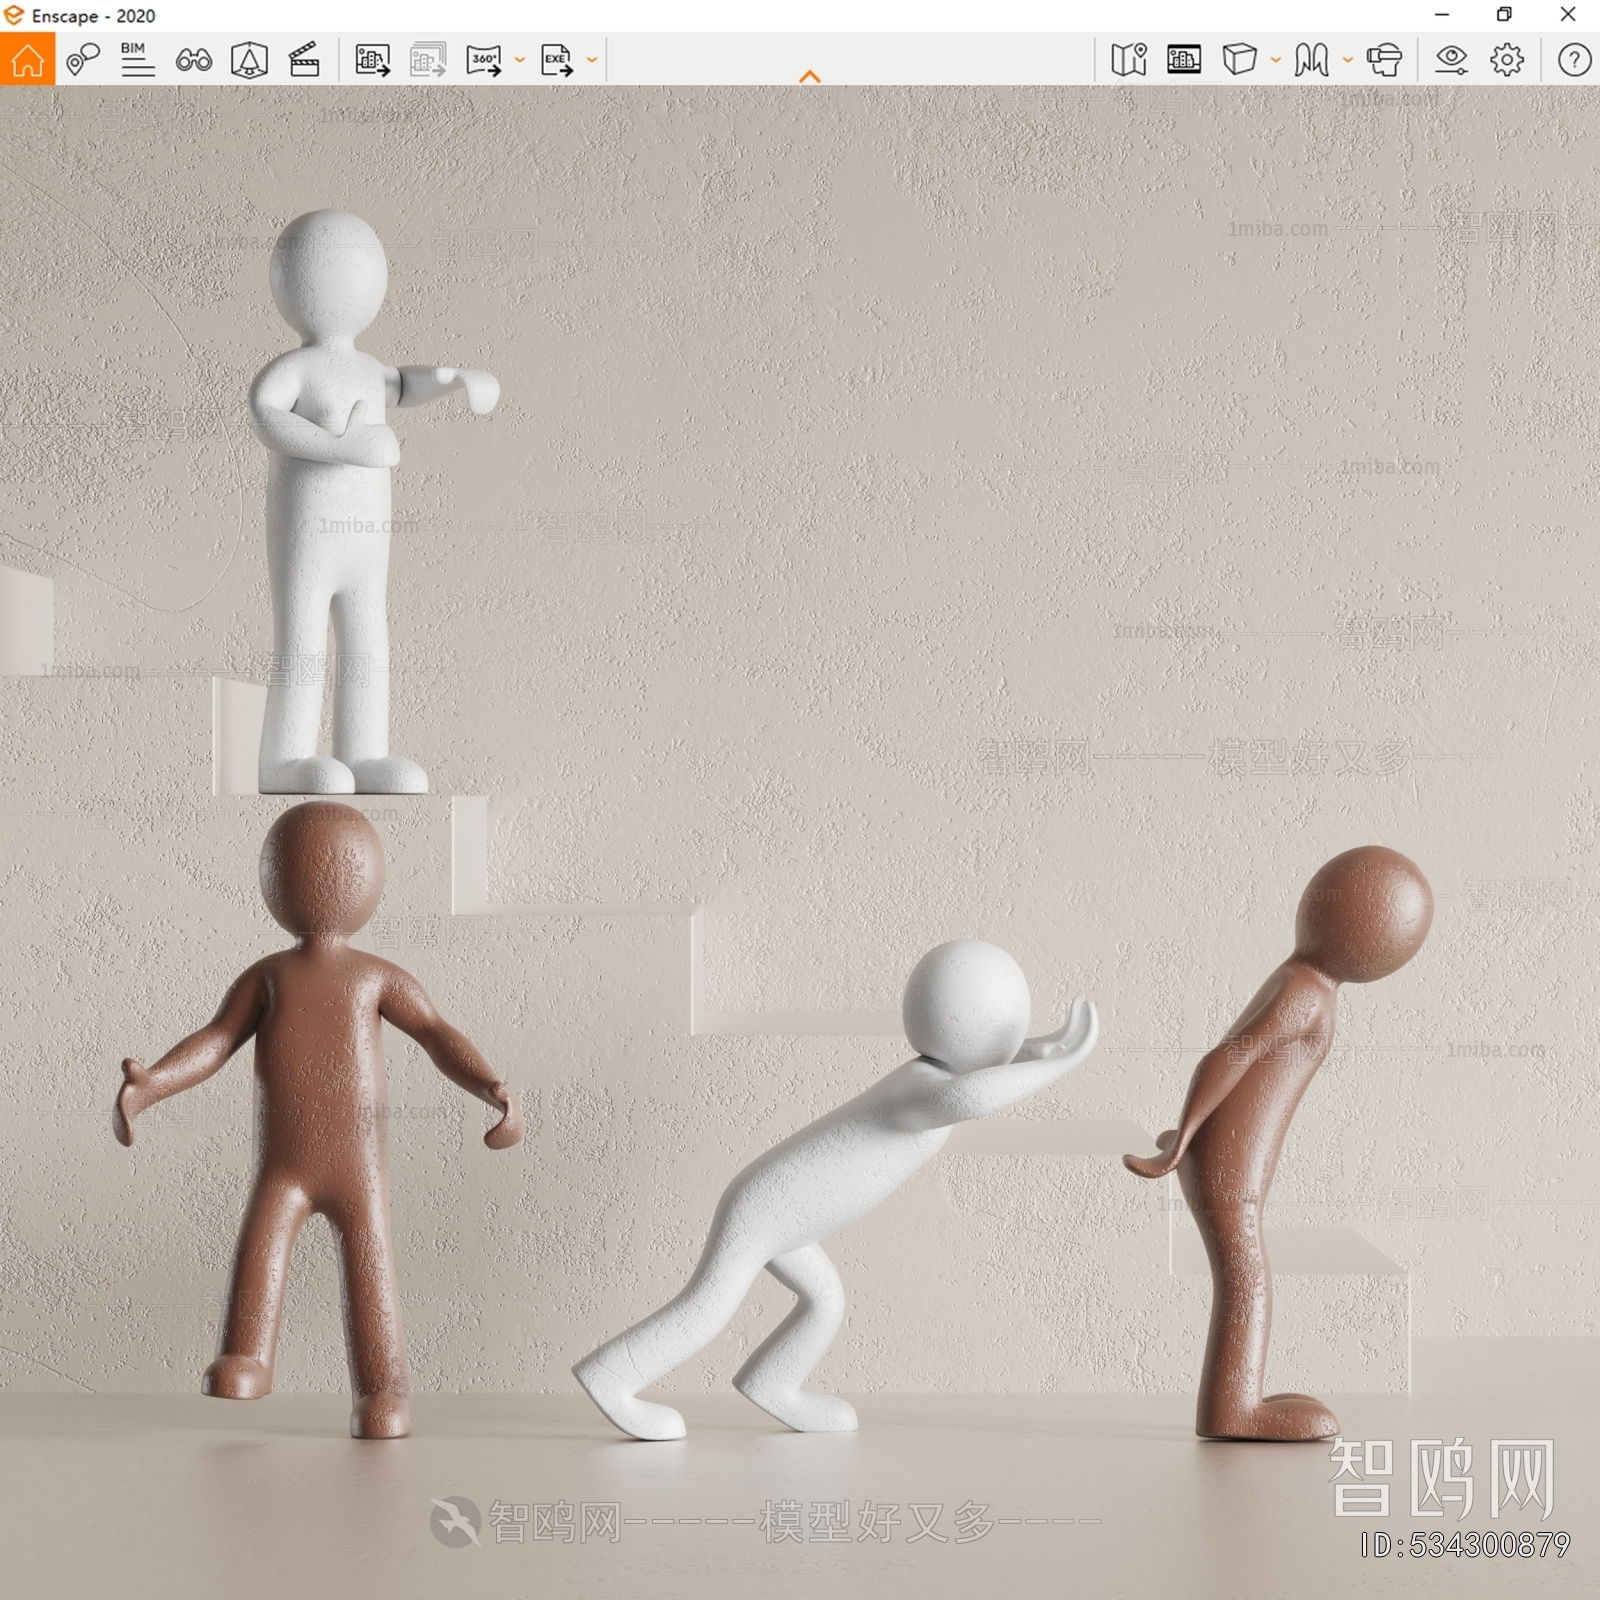This screenshot has height=1600, width=1600.
Task: Export screenshot using the render image icon
Action: click(x=373, y=60)
